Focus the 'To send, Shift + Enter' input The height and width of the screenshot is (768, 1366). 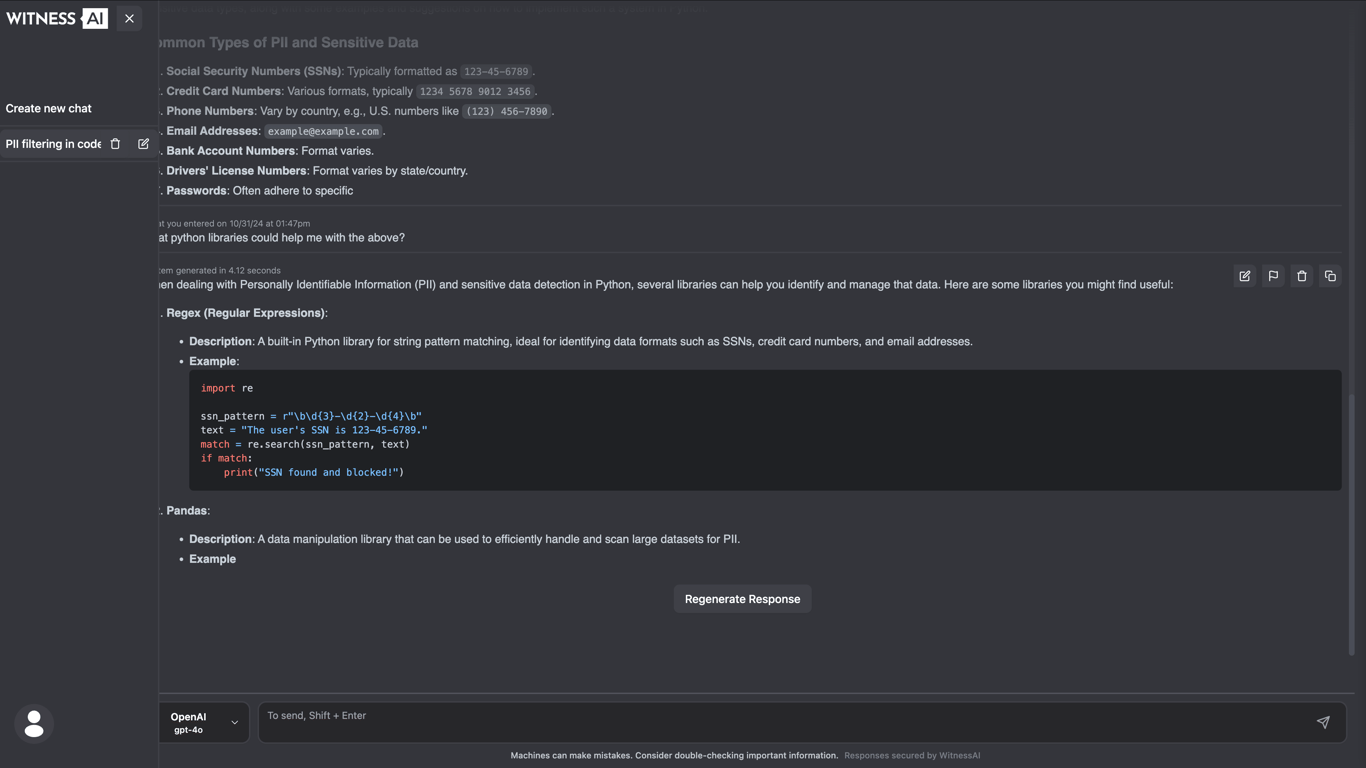tap(780, 722)
